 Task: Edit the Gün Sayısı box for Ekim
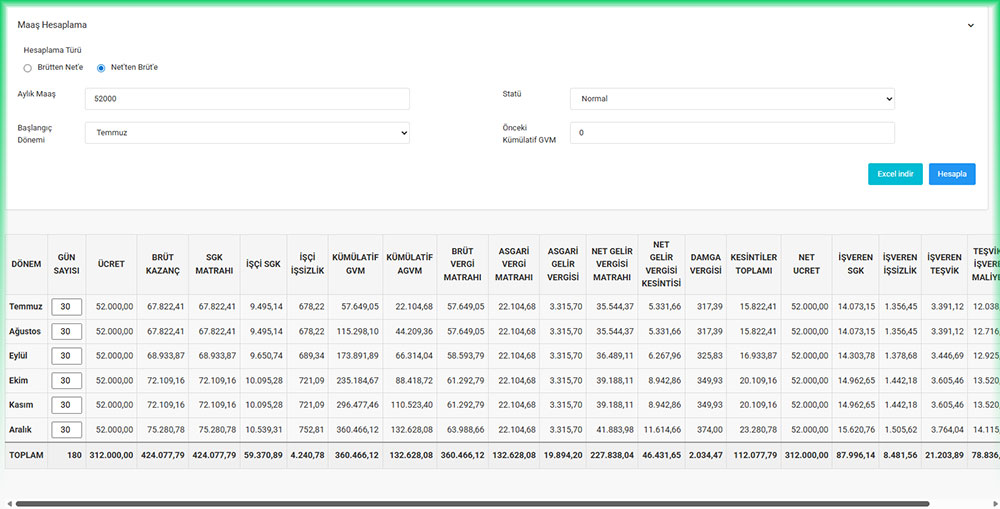pyautogui.click(x=66, y=380)
